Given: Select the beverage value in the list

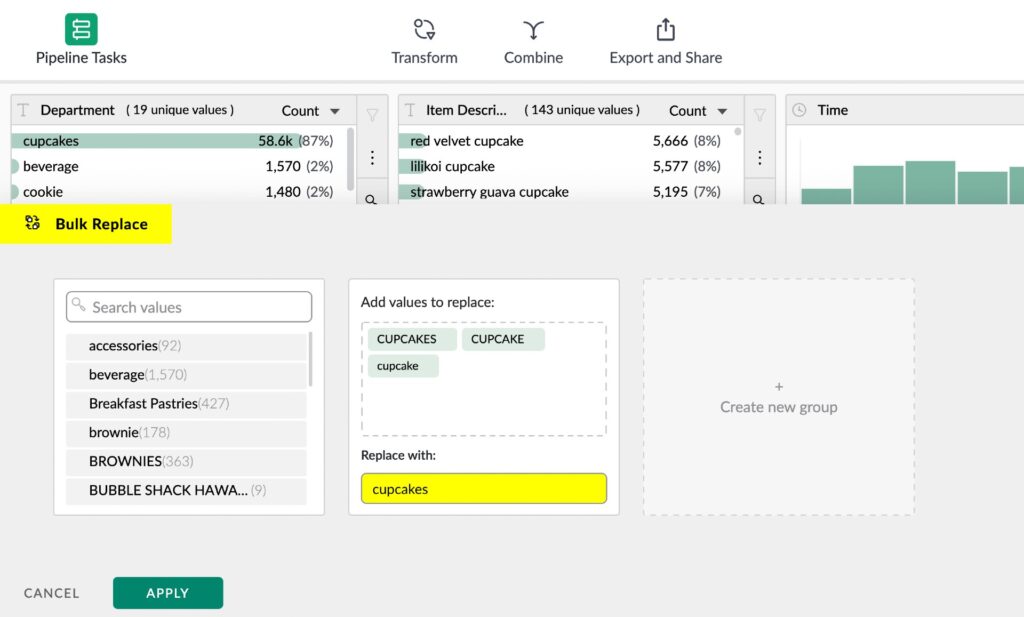Looking at the screenshot, I should (186, 374).
